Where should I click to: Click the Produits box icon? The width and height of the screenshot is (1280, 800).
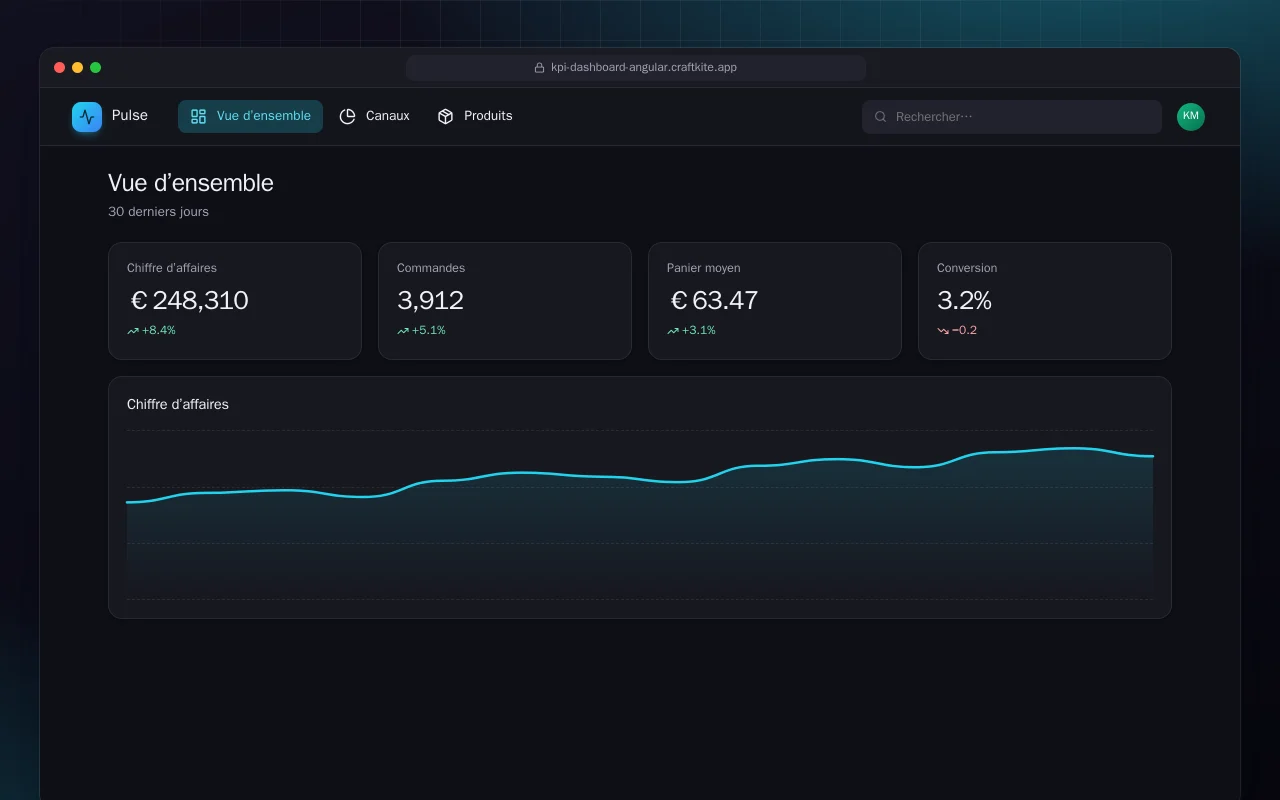(x=446, y=116)
